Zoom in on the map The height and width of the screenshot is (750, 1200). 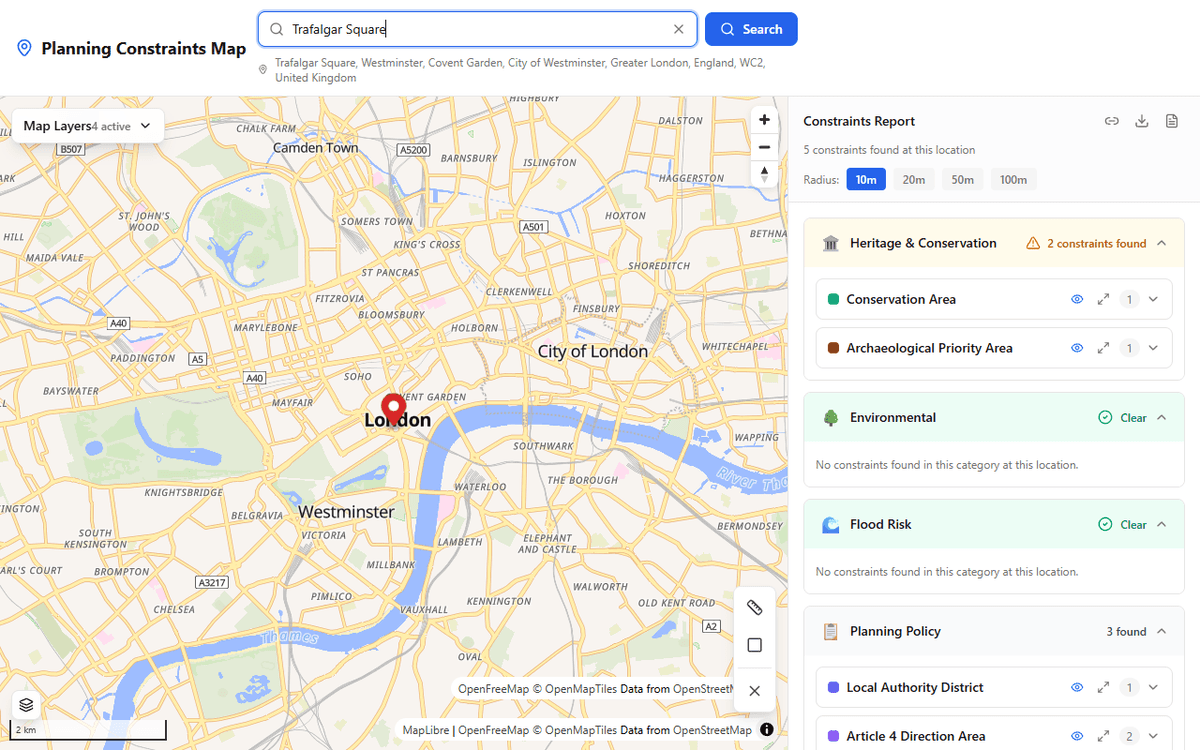click(764, 120)
